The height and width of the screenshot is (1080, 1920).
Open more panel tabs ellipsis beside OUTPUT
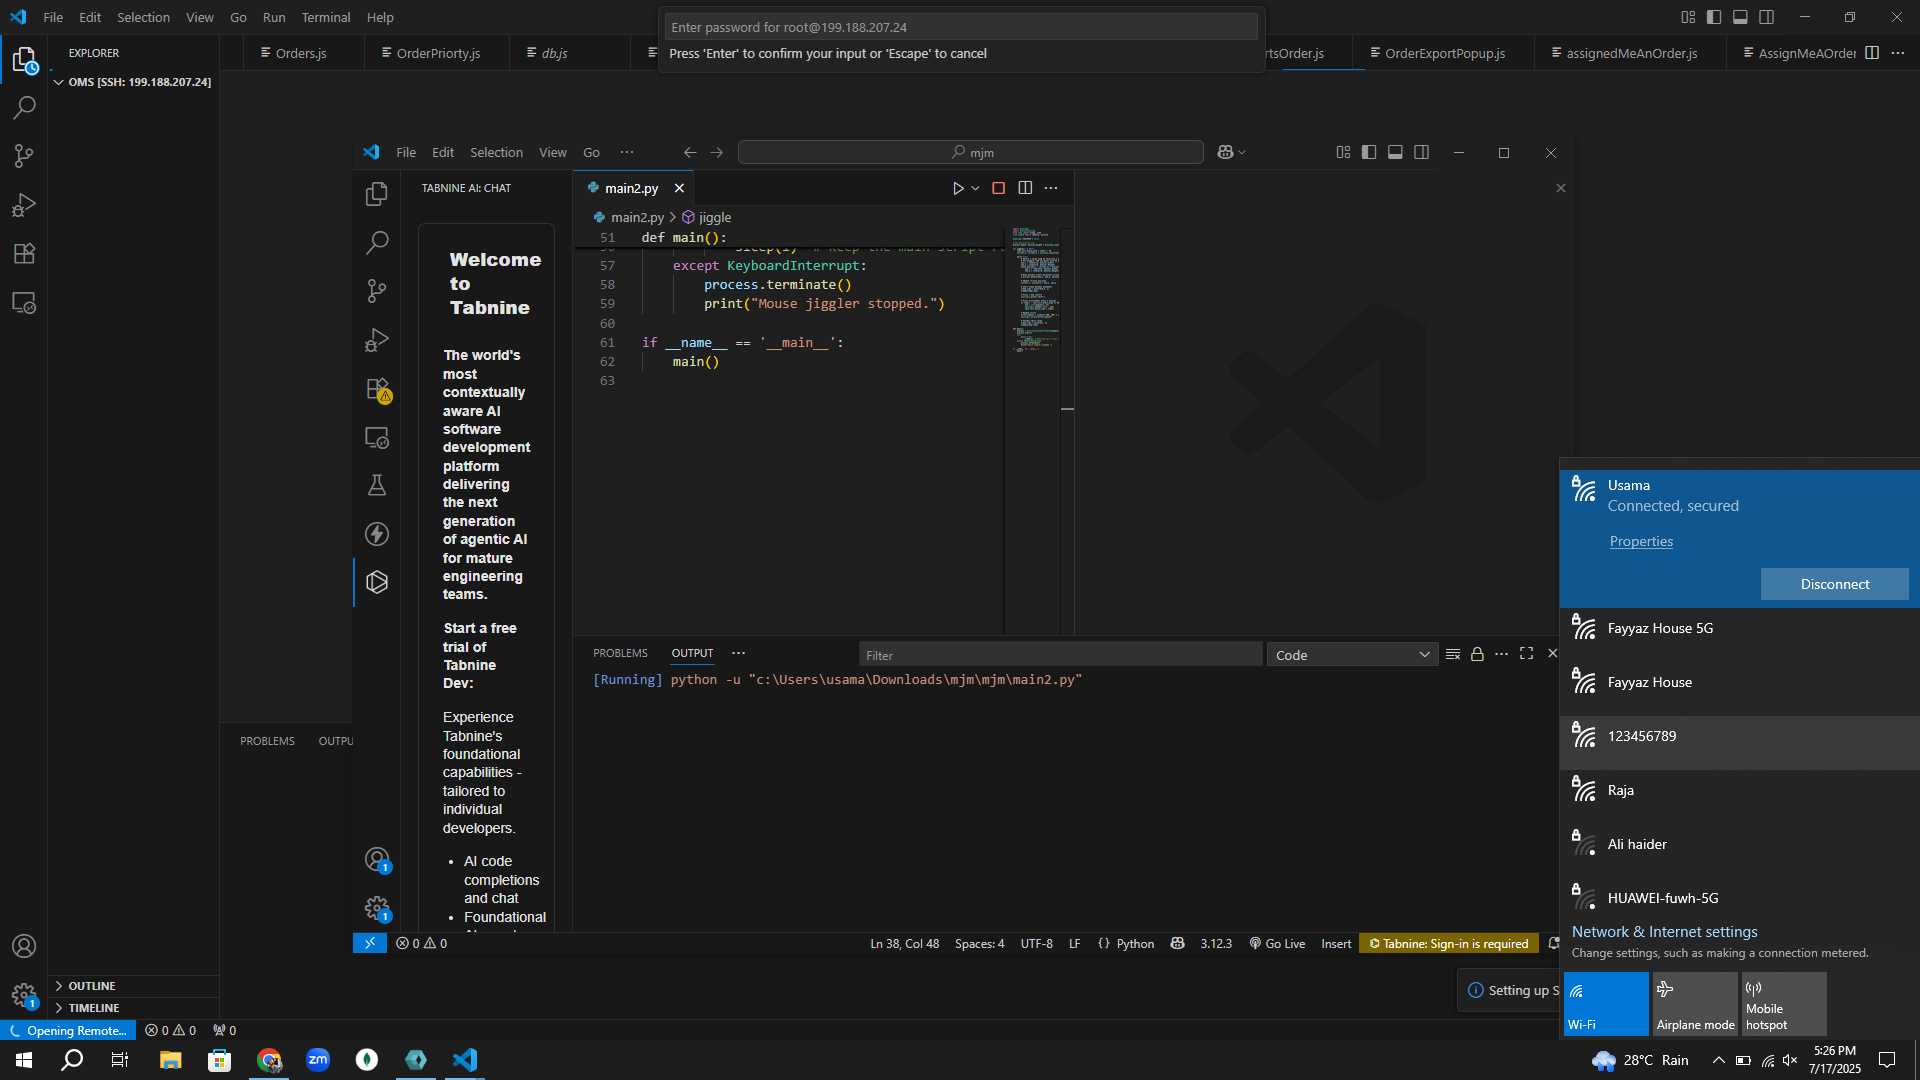pyautogui.click(x=738, y=653)
